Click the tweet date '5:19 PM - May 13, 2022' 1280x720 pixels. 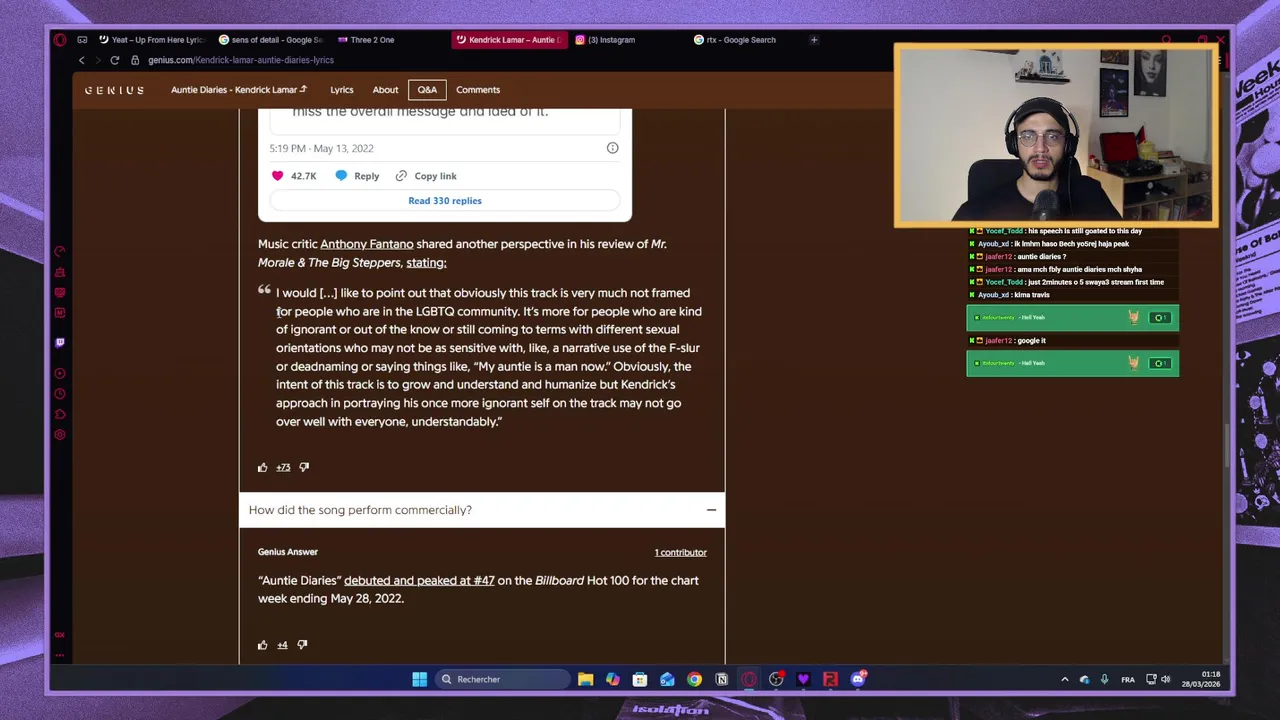tap(321, 148)
